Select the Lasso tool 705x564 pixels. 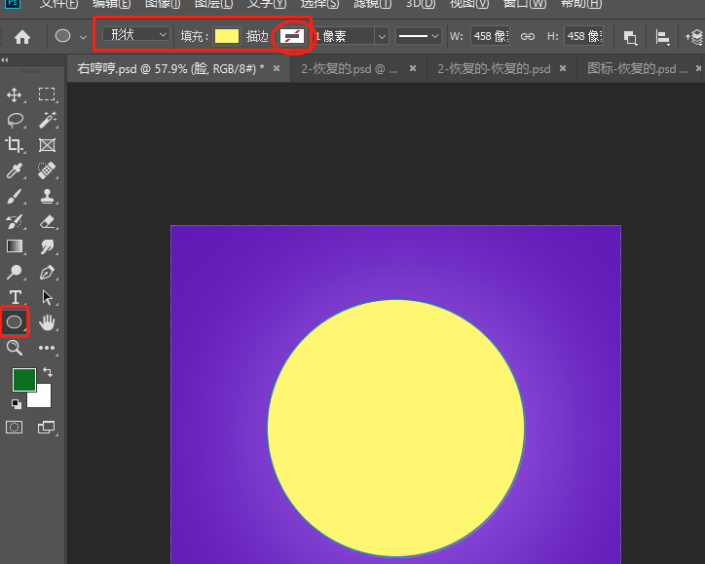tap(15, 120)
